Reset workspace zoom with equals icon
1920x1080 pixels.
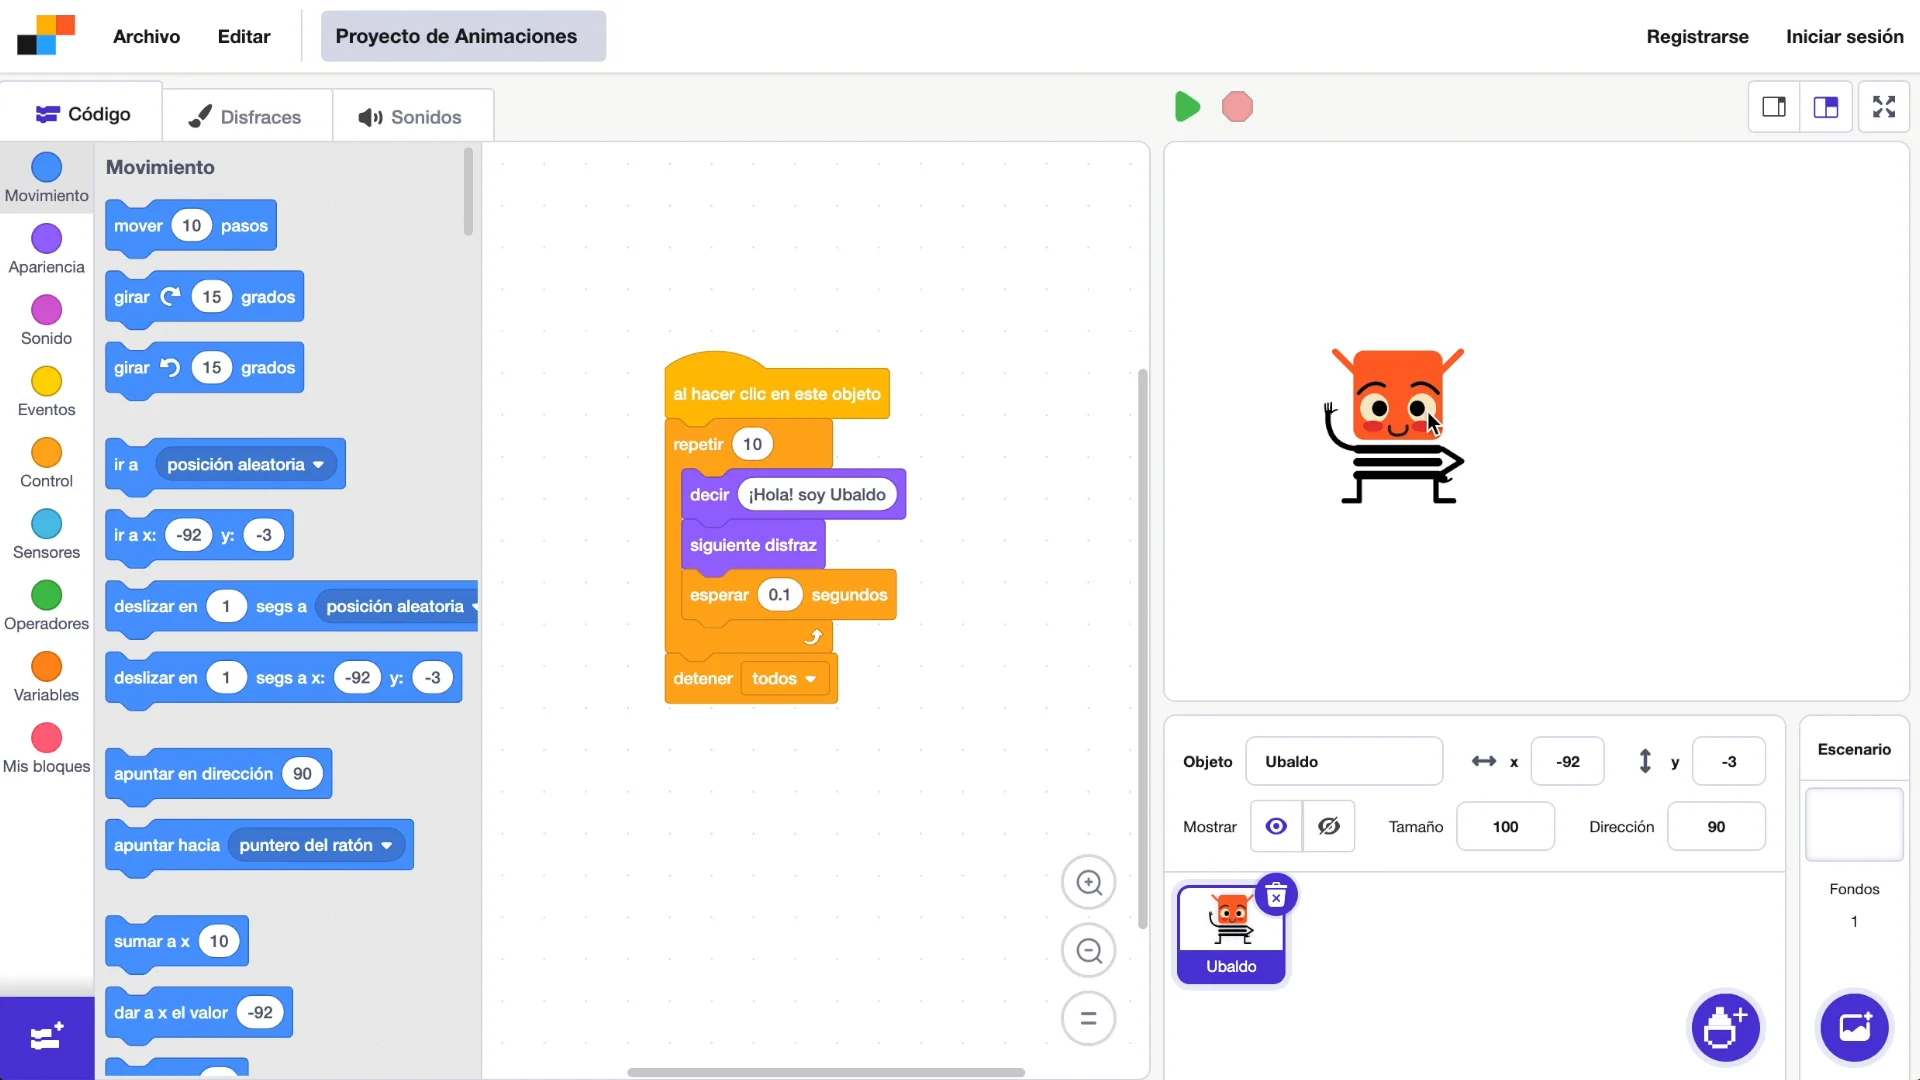pos(1089,1019)
